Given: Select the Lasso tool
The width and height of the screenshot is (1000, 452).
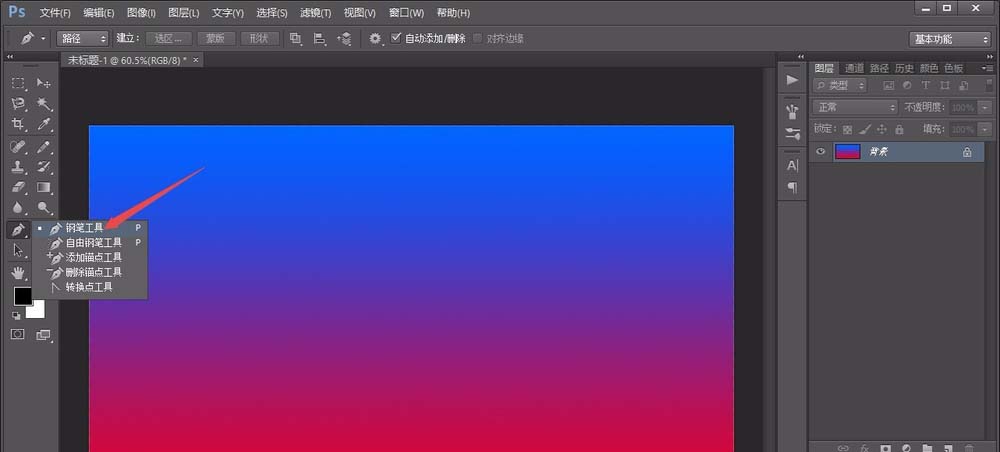Looking at the screenshot, I should click(18, 103).
